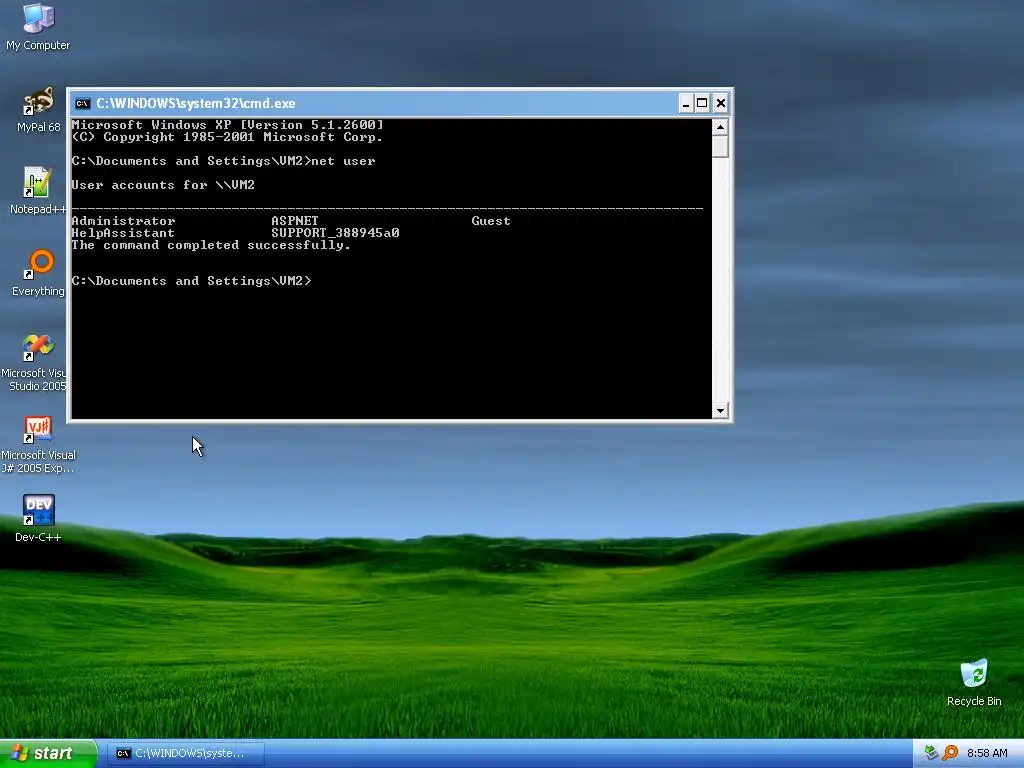Close the cmd.exe window

coord(720,103)
